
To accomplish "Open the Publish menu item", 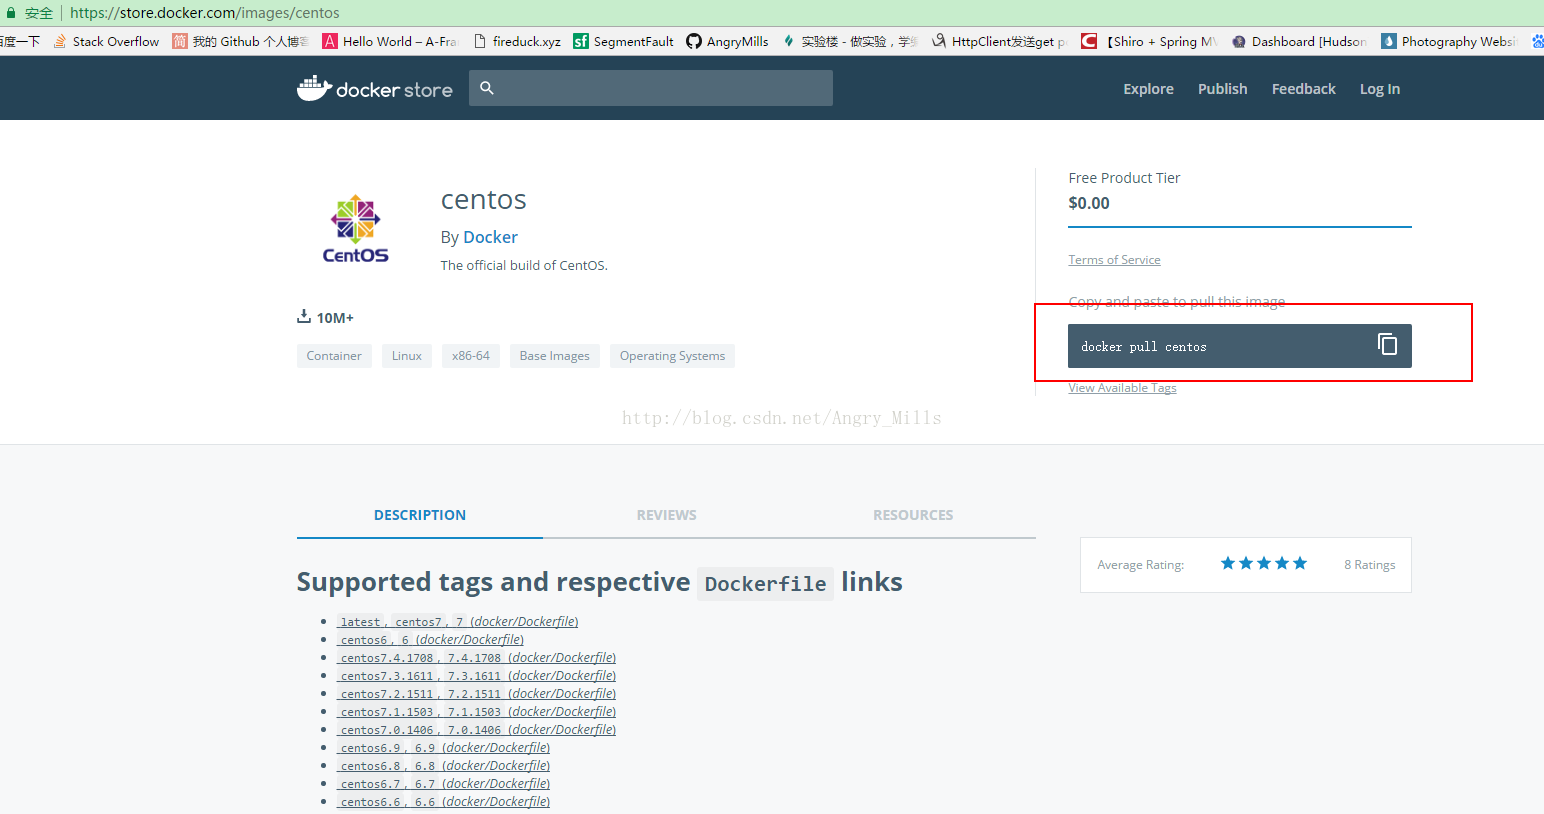I will pos(1222,89).
